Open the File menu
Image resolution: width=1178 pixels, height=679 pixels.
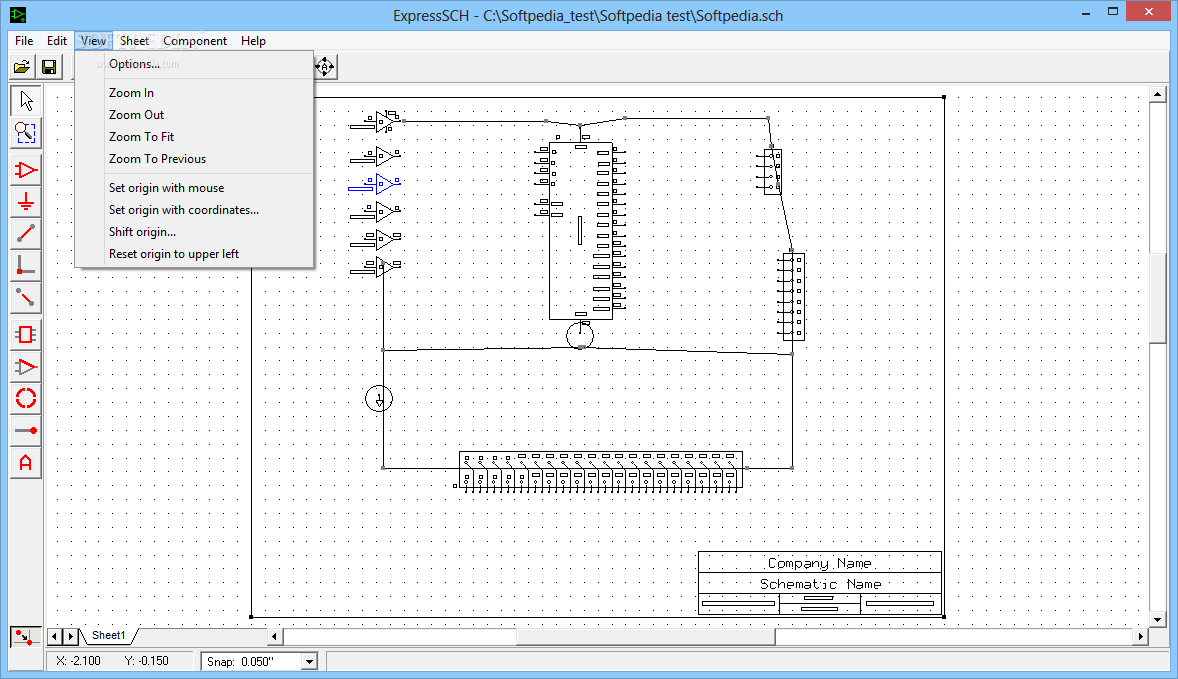(x=24, y=41)
